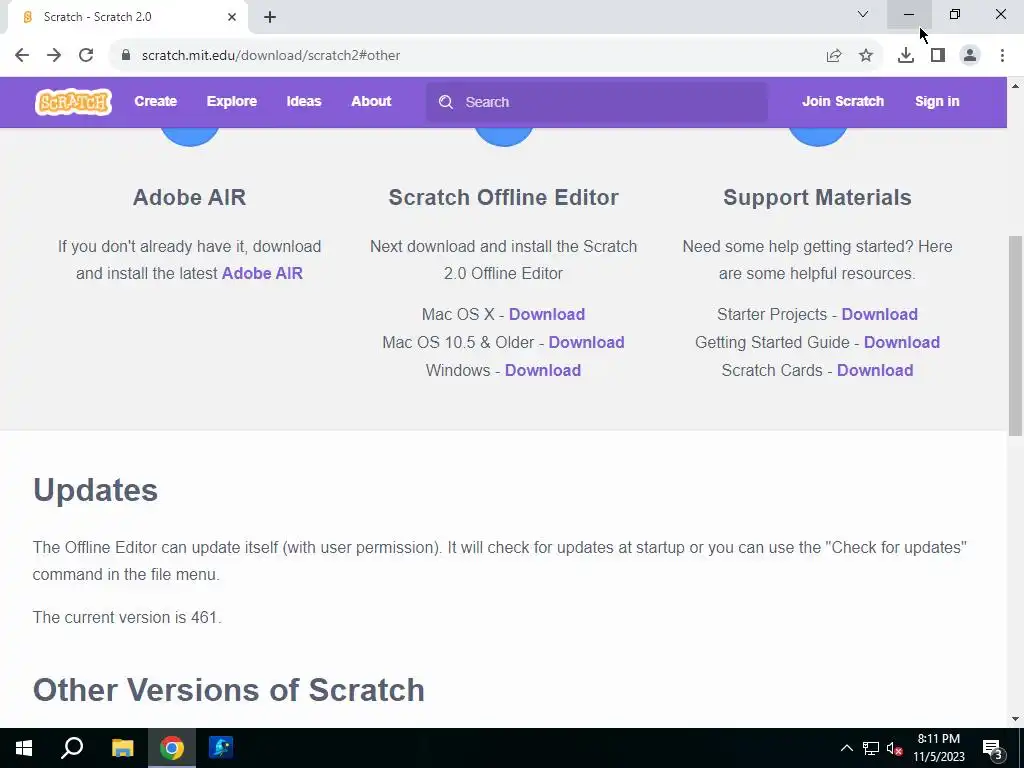Open Windows Start menu
The image size is (1024, 768).
tap(24, 748)
